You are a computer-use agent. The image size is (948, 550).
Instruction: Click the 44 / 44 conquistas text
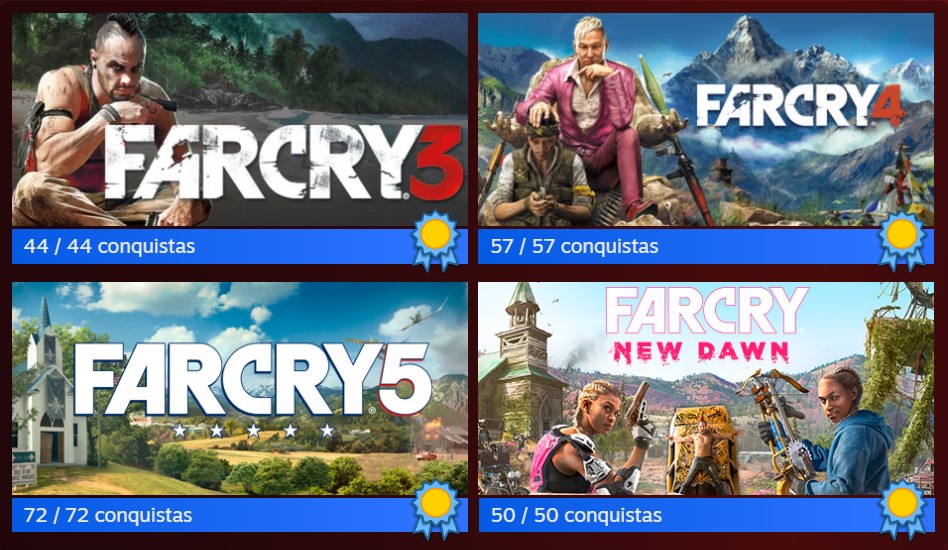pos(109,247)
